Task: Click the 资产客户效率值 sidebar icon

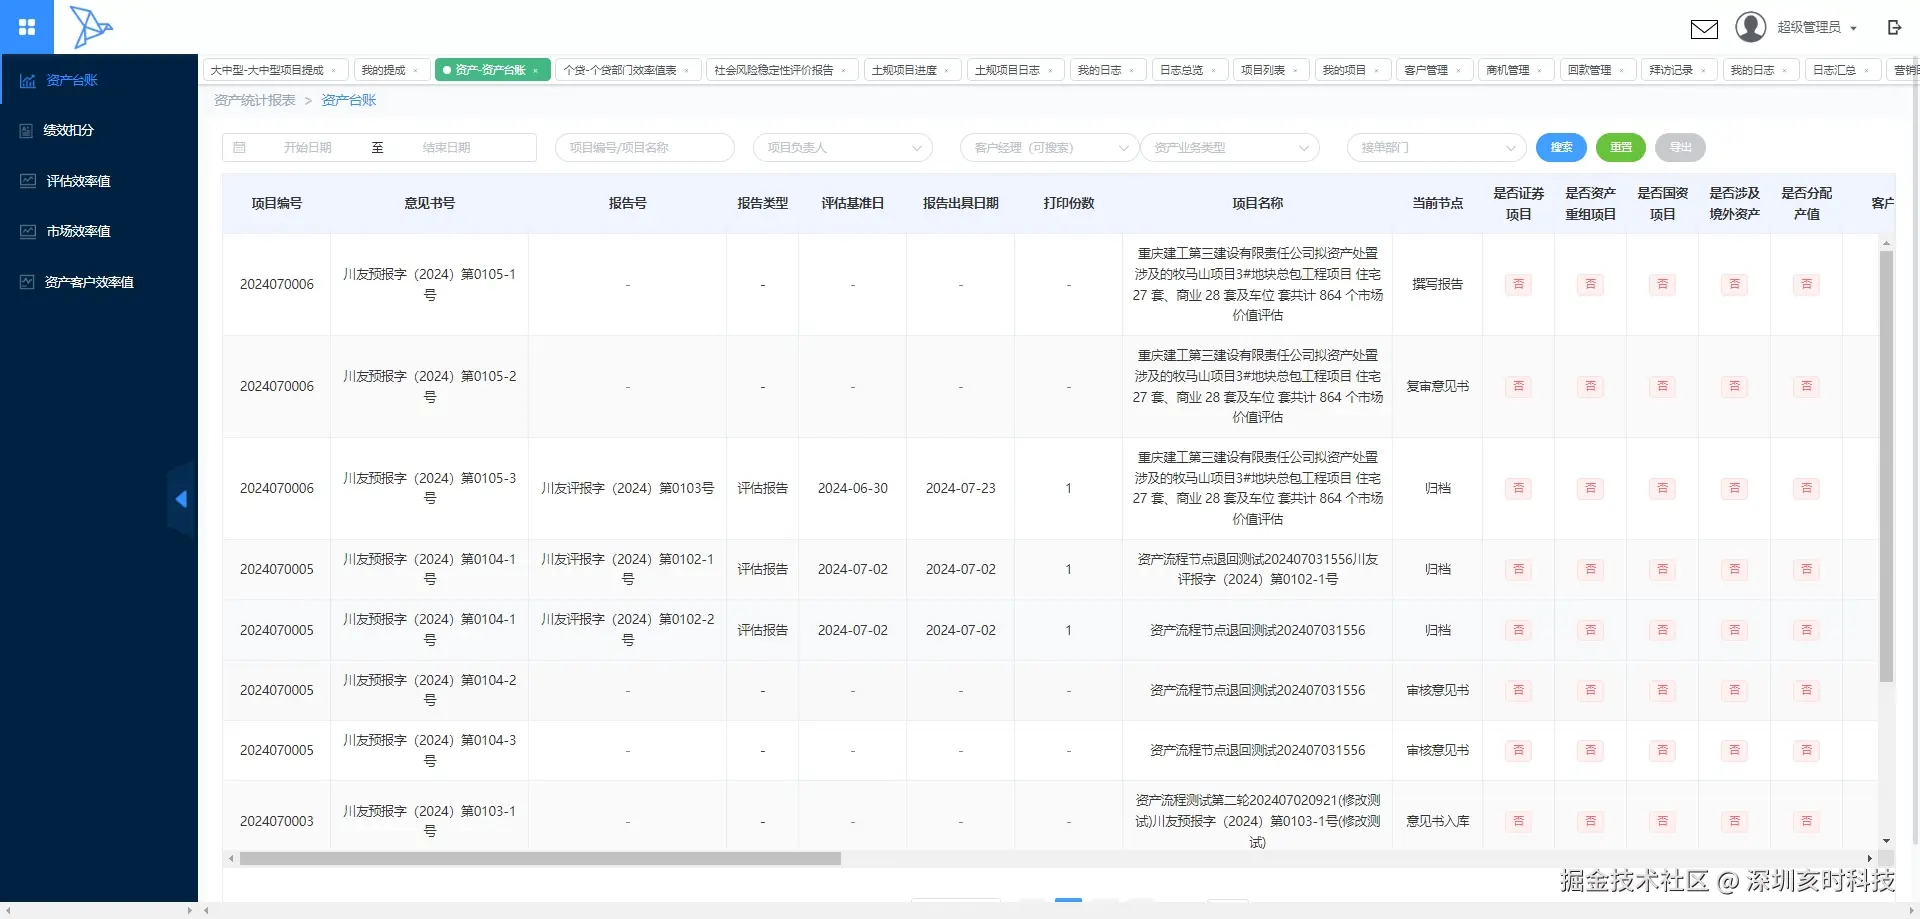Action: [x=27, y=282]
